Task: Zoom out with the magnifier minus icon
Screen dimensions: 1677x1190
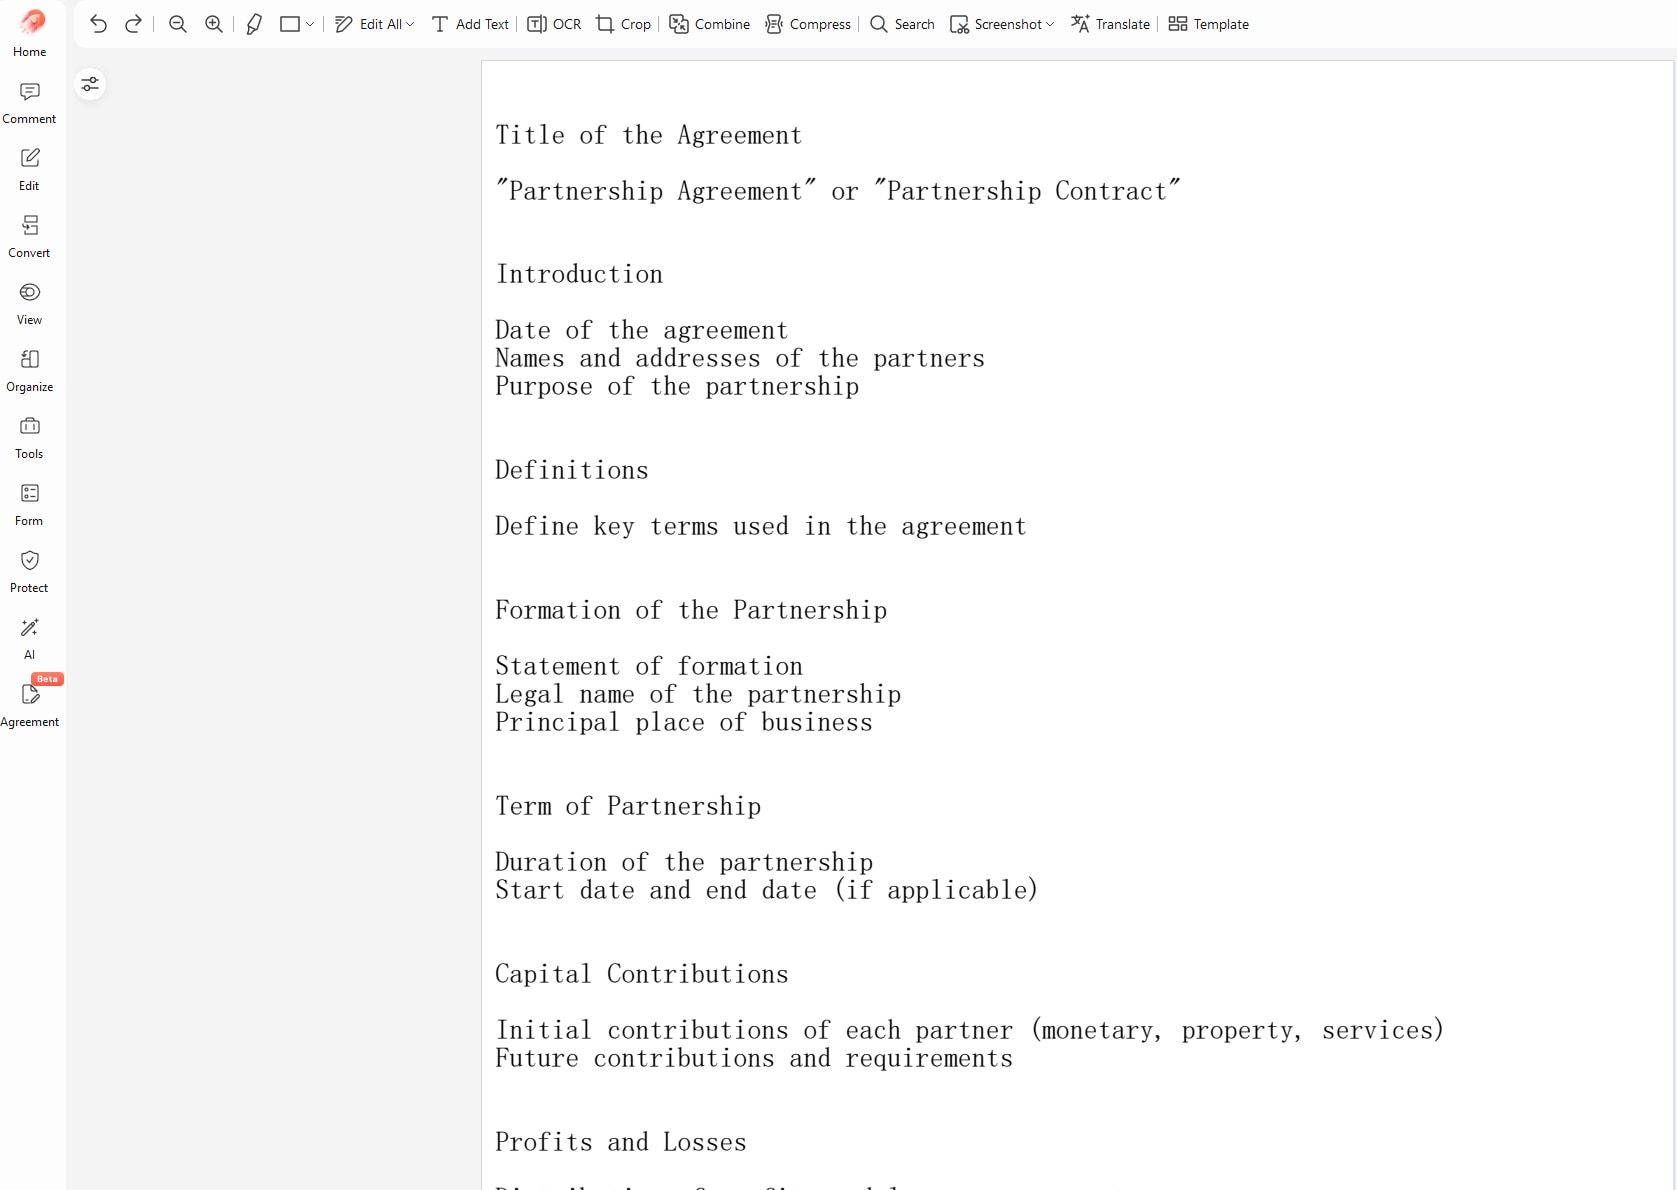Action: 178,24
